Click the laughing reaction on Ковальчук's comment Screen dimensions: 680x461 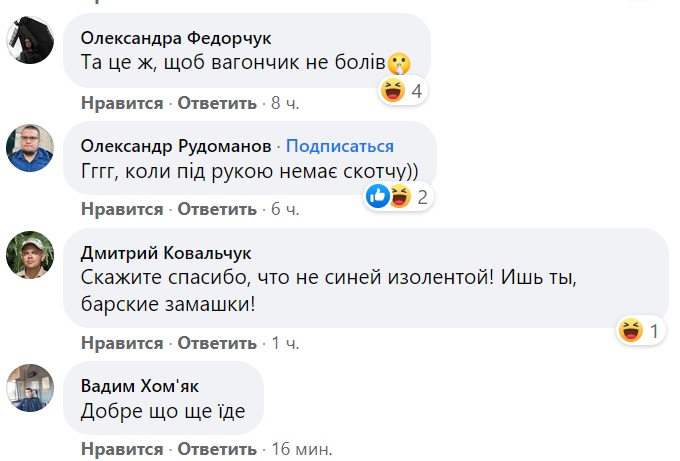click(x=631, y=329)
